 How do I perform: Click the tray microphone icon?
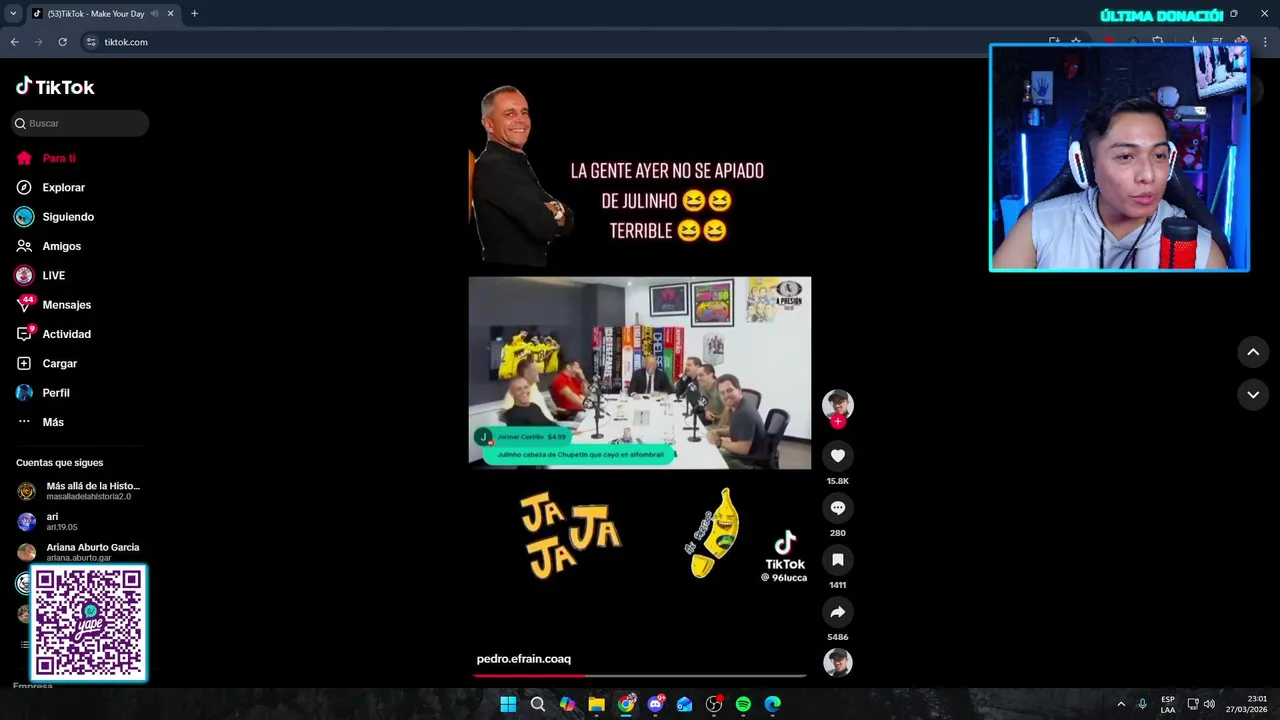tap(1142, 704)
